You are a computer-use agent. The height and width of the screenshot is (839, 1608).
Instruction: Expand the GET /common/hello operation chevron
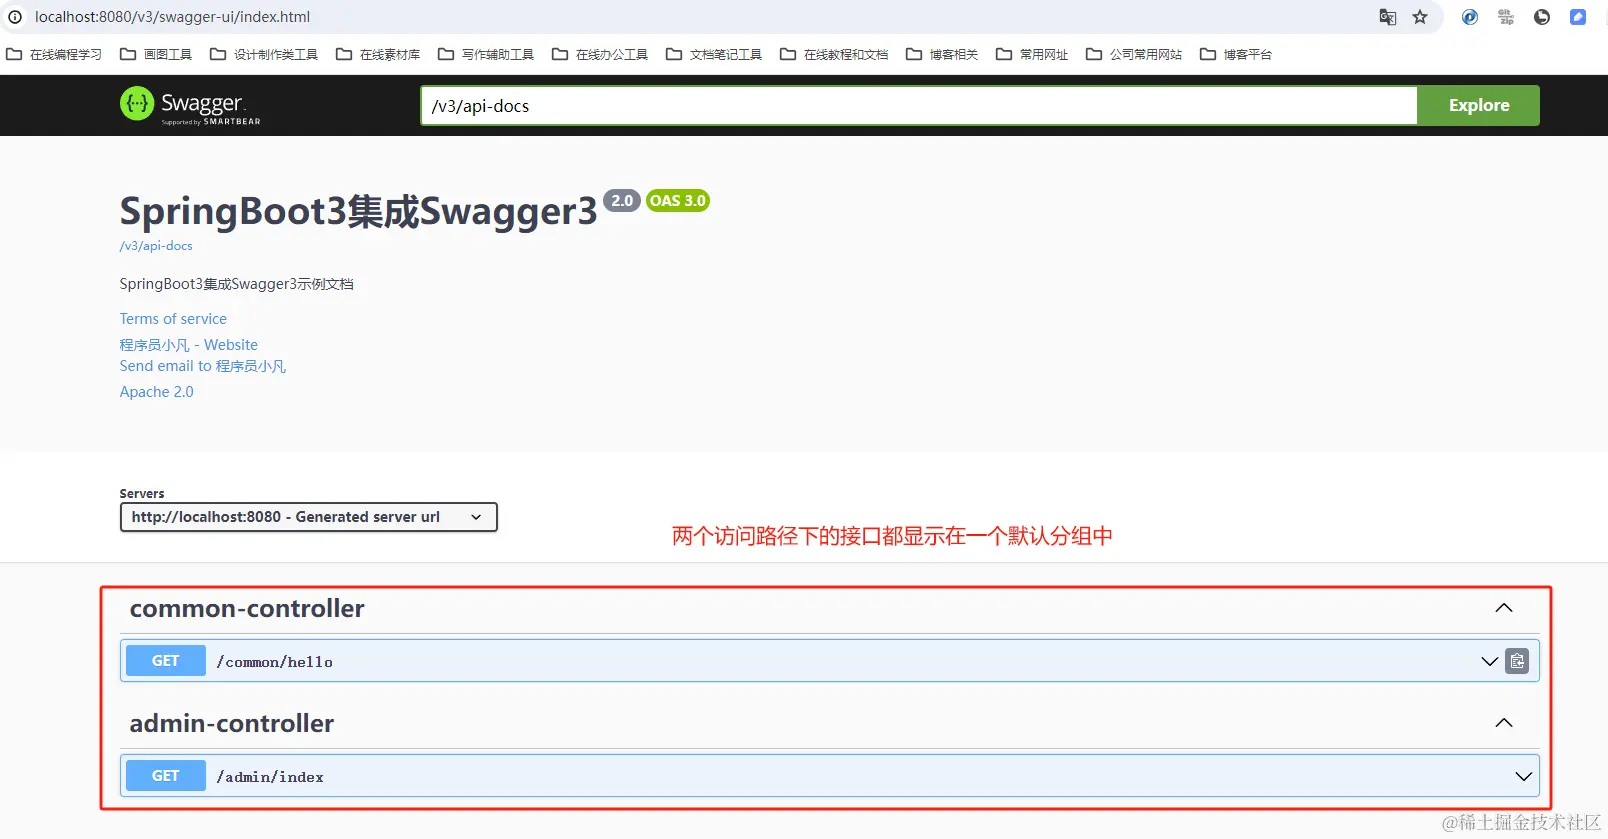[x=1489, y=661]
